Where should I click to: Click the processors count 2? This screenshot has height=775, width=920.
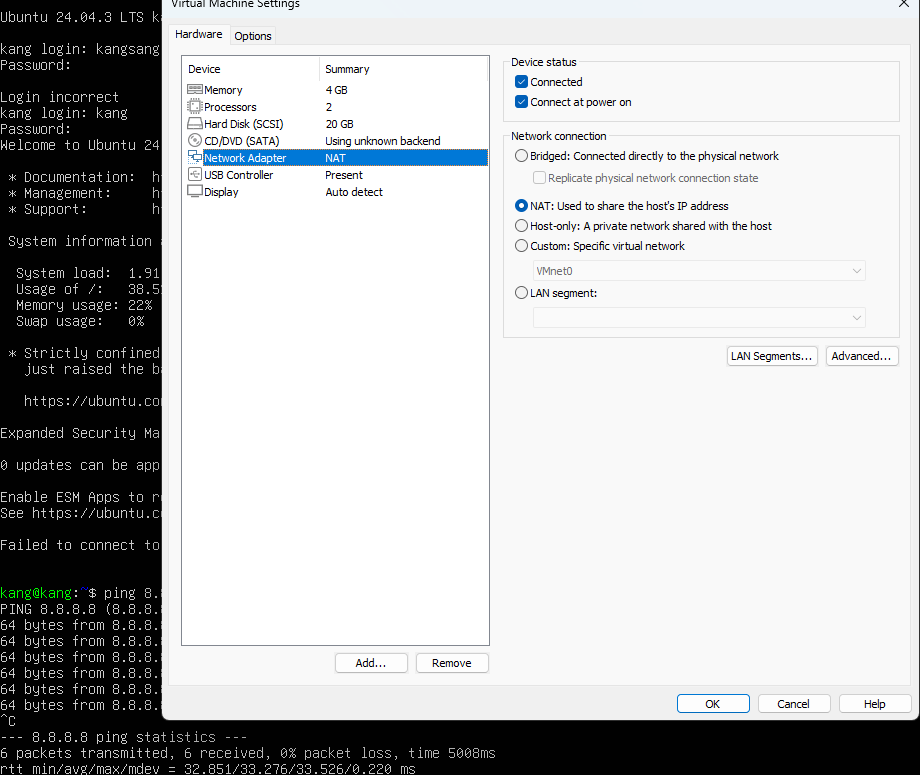click(x=329, y=107)
